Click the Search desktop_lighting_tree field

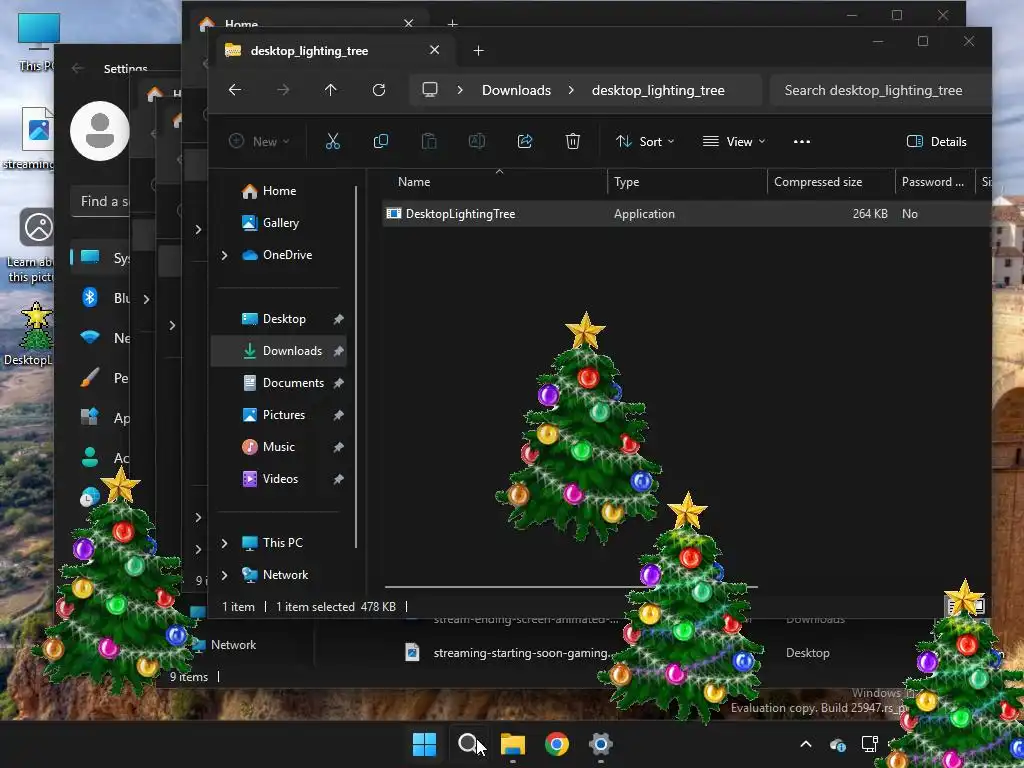click(880, 90)
